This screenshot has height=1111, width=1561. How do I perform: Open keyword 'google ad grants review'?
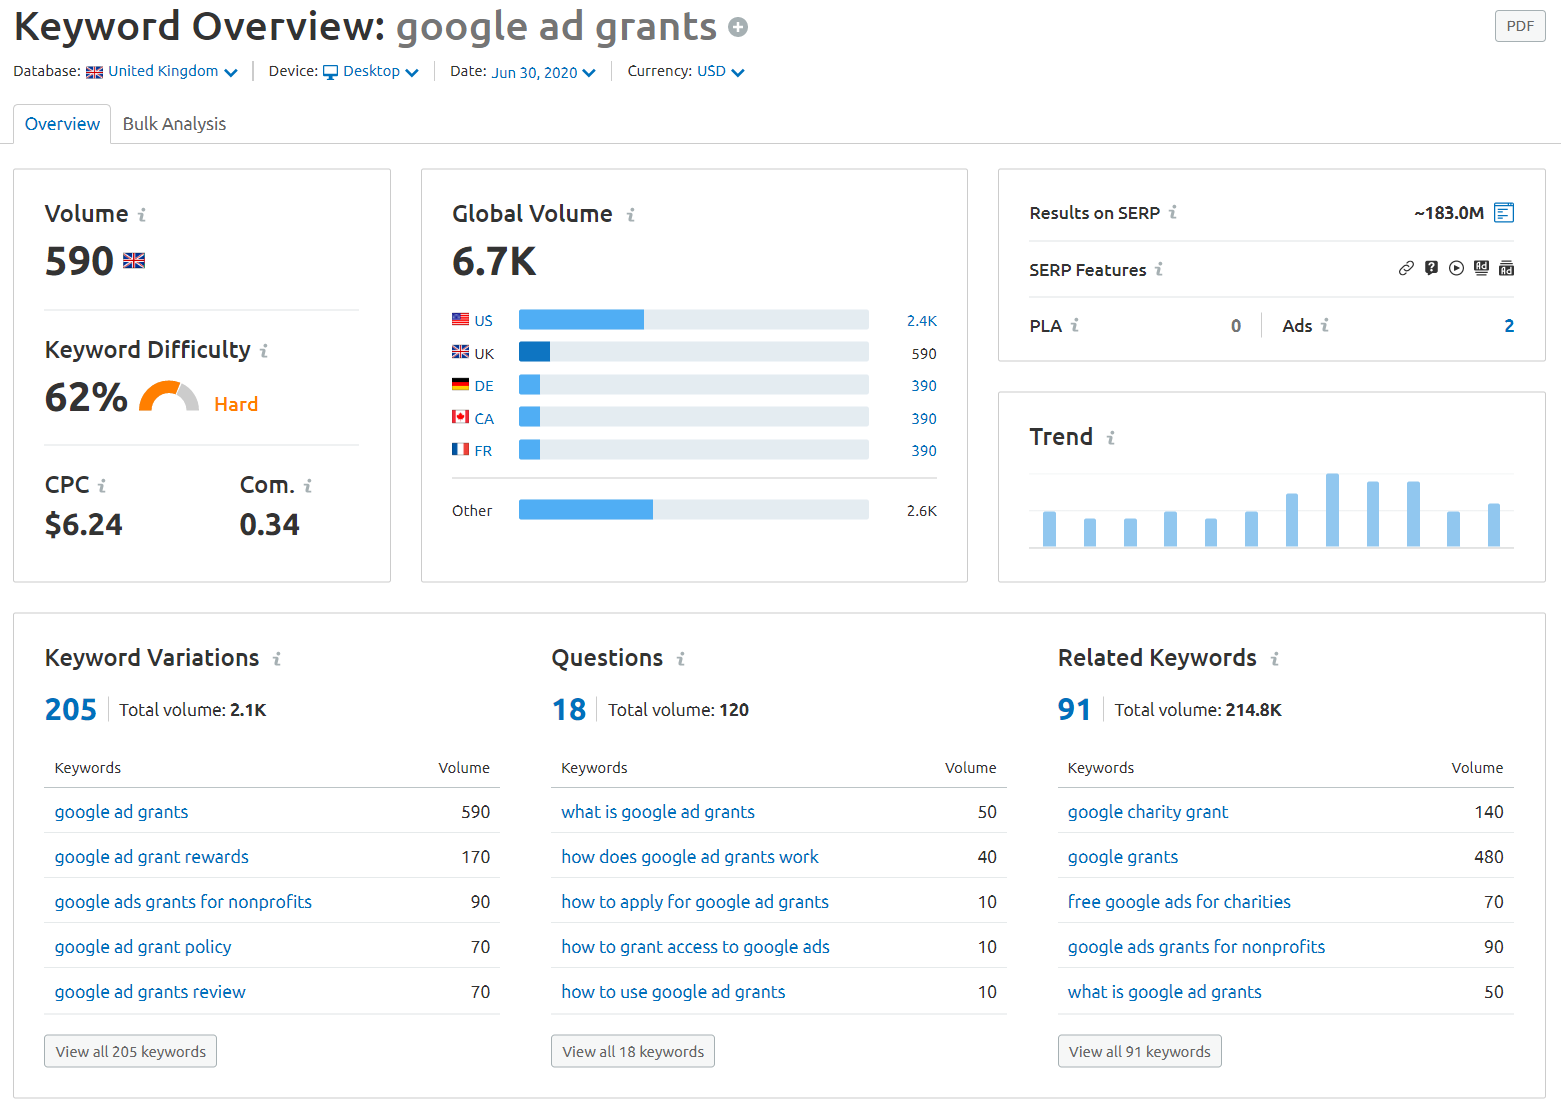click(x=150, y=992)
